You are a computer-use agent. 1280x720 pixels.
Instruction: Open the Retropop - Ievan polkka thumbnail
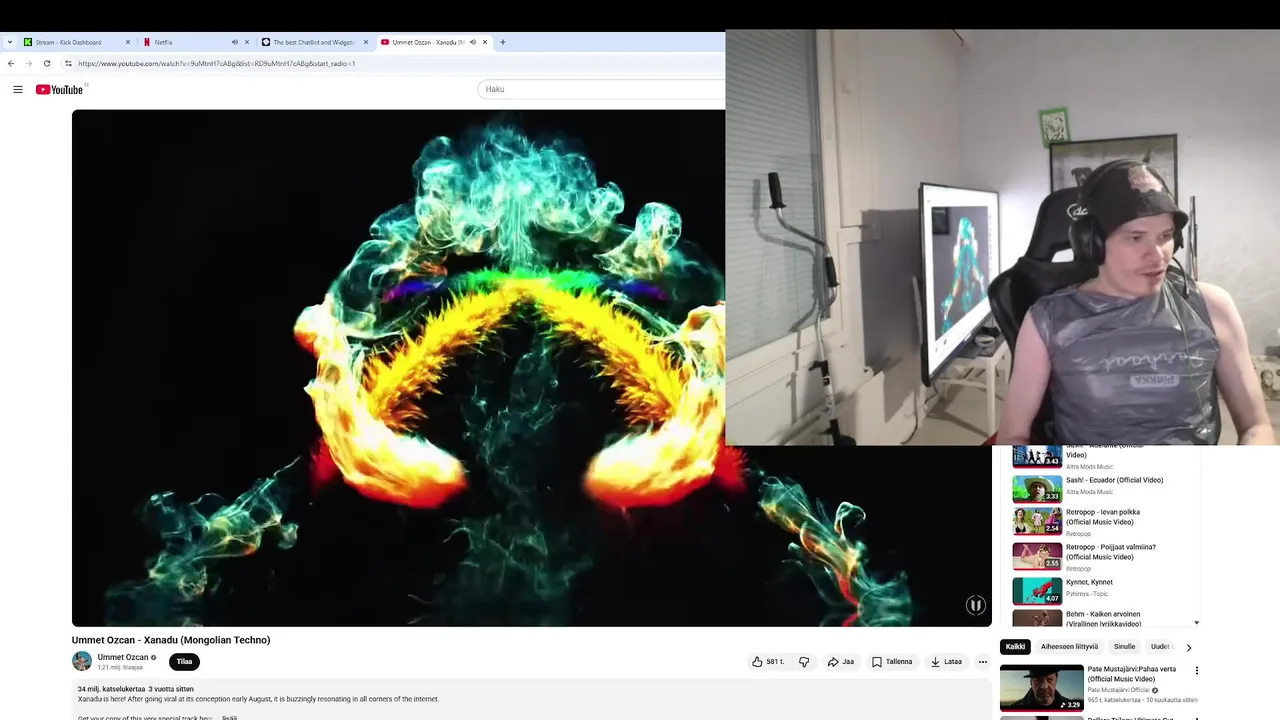1037,521
